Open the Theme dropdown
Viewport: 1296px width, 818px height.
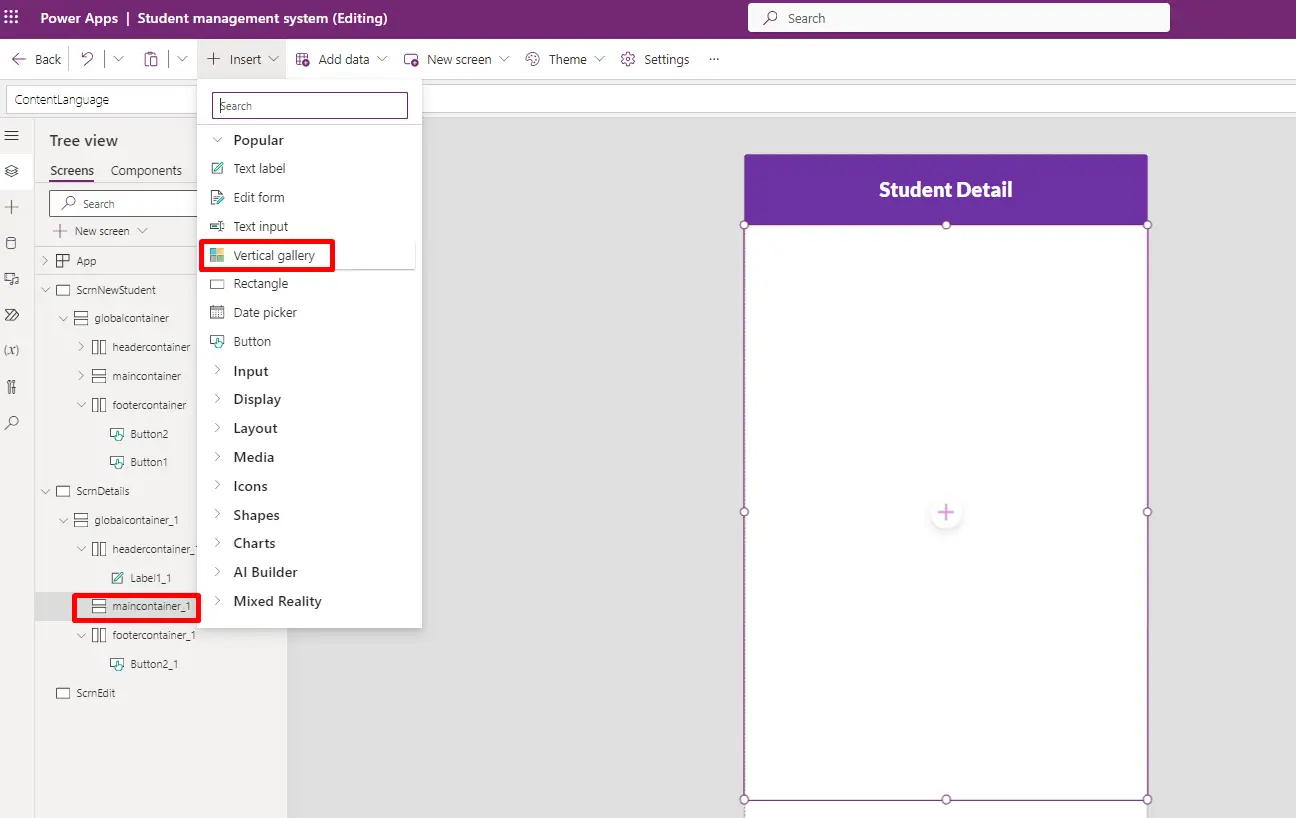pyautogui.click(x=565, y=59)
